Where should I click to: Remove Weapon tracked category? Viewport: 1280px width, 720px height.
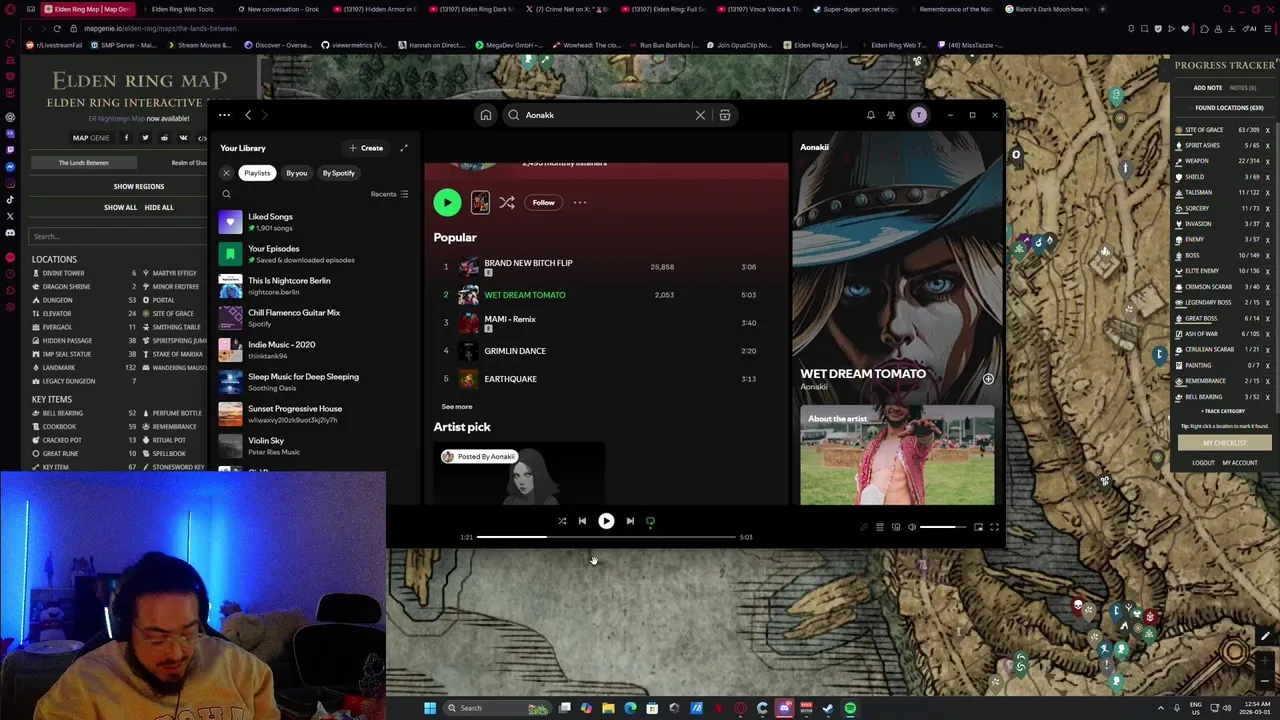click(1267, 161)
